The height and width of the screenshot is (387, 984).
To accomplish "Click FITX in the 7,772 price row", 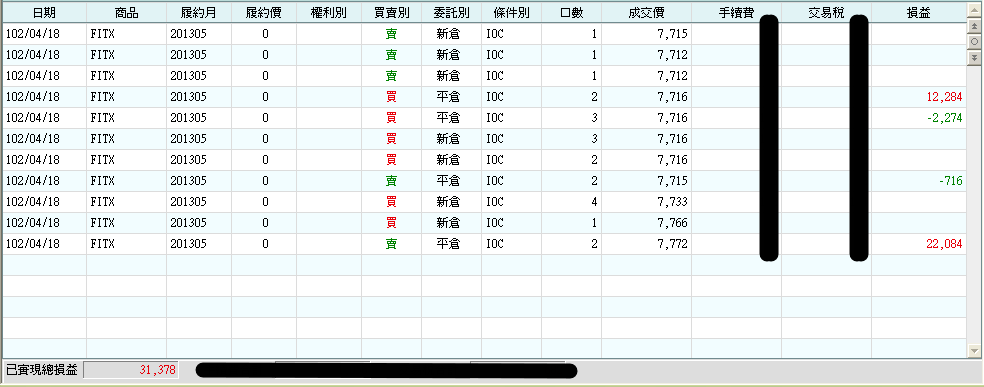I will point(103,244).
